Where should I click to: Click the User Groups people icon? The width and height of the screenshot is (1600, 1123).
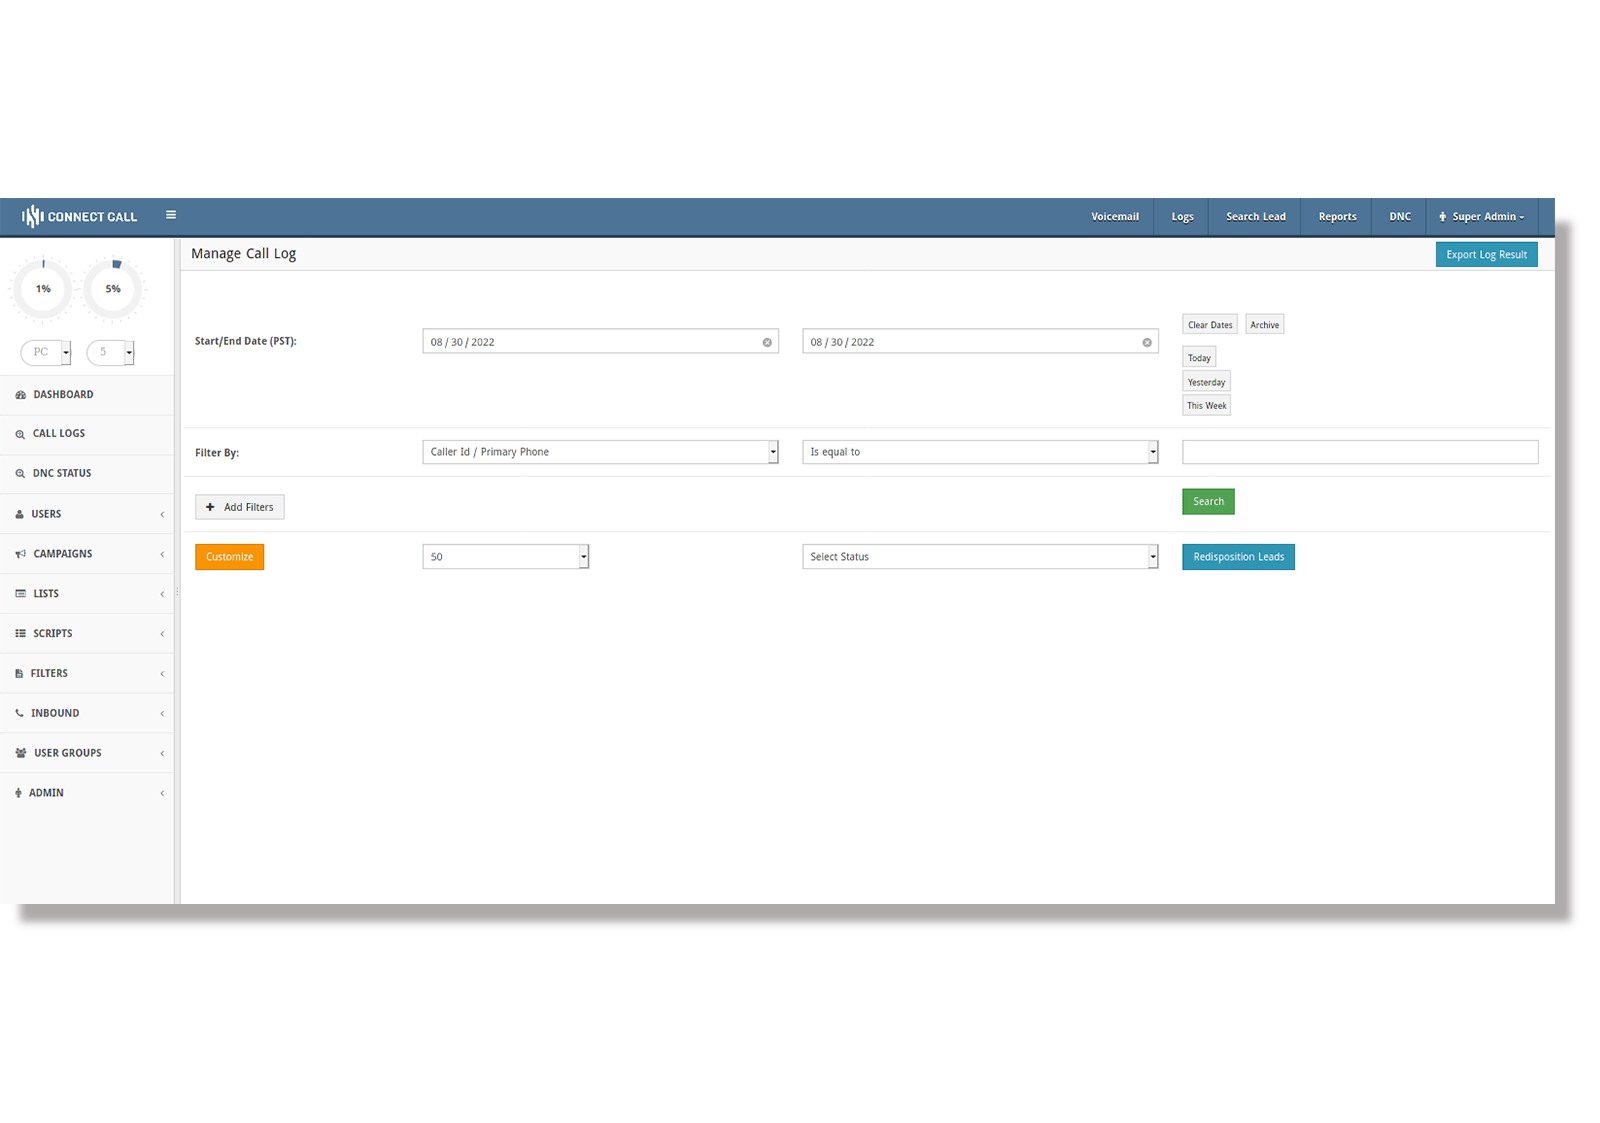tap(20, 752)
